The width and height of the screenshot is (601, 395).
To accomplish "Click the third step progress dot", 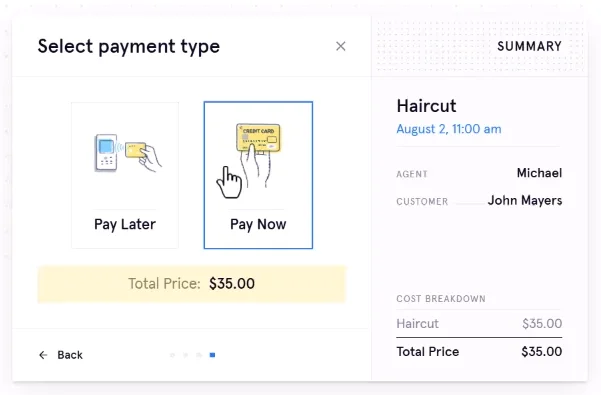I will tap(199, 355).
